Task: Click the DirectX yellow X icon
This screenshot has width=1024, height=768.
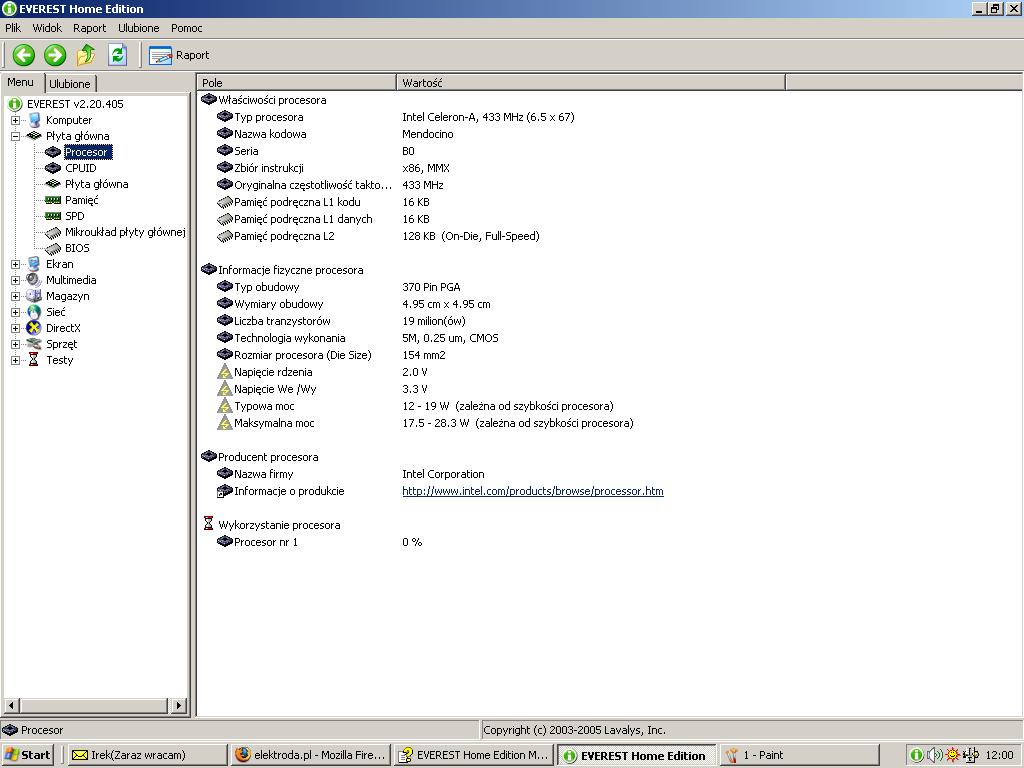Action: tap(34, 328)
